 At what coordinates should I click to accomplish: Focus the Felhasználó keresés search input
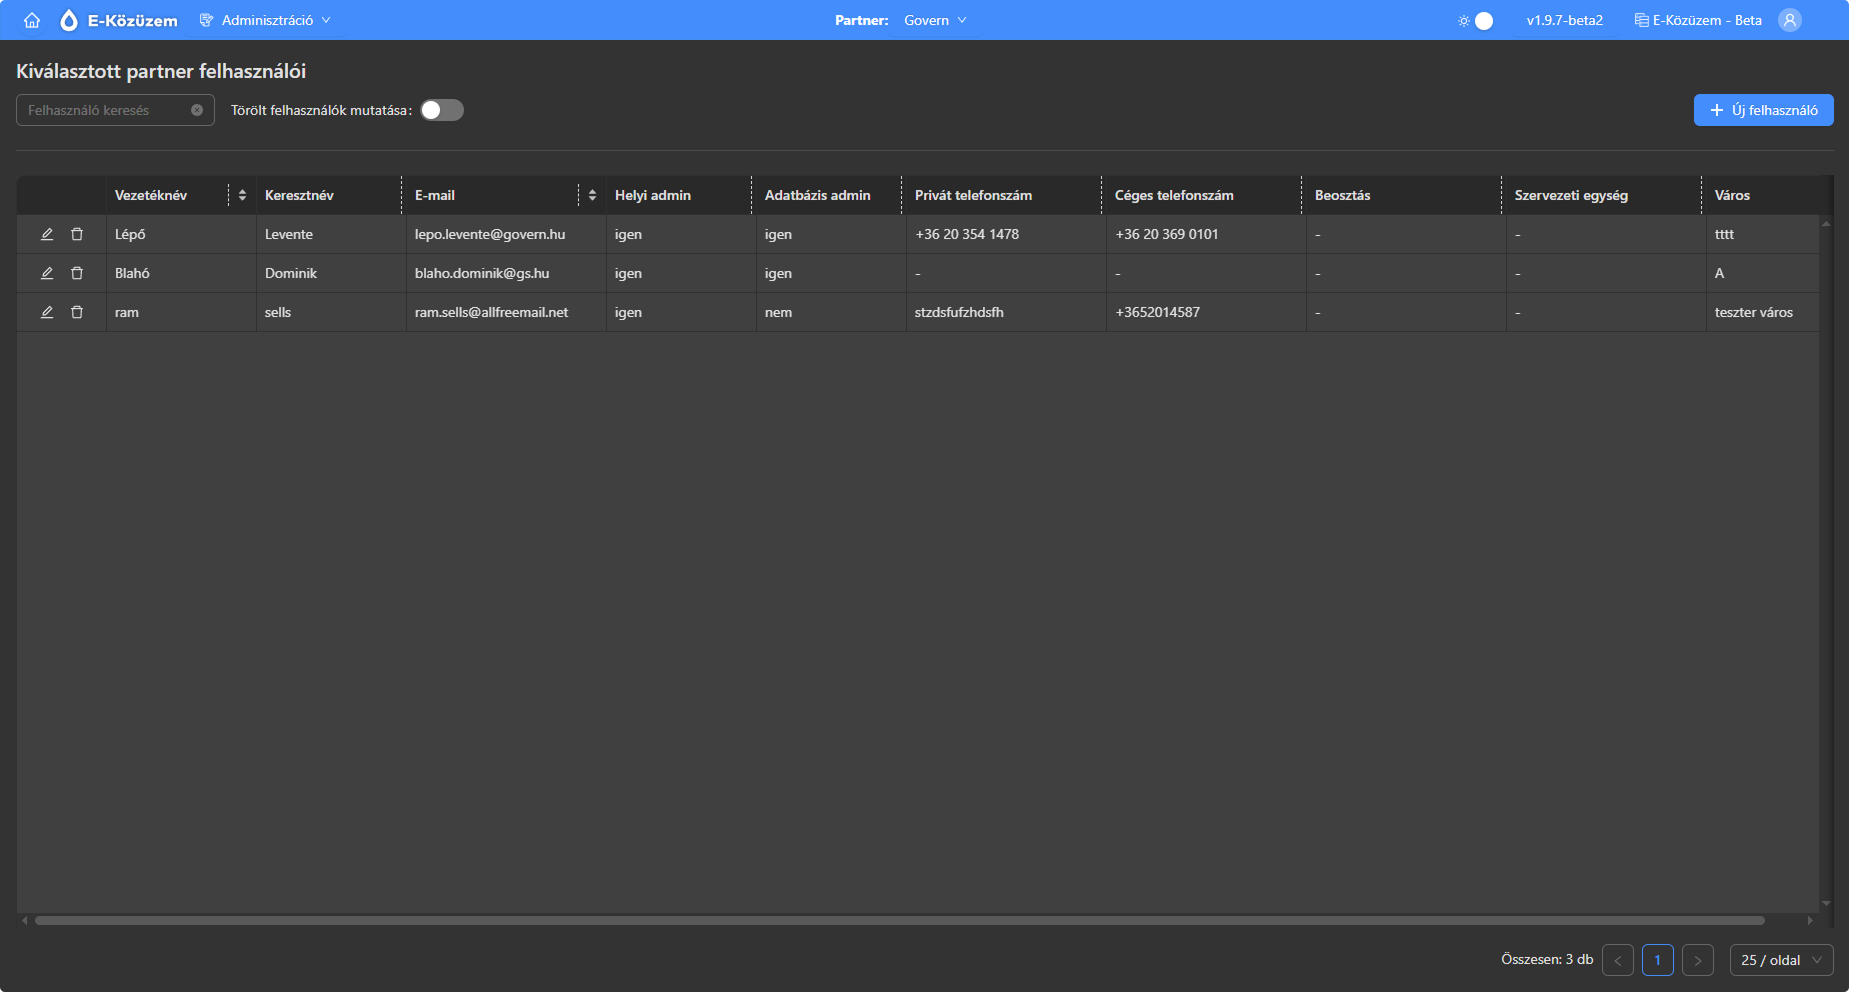pos(105,110)
